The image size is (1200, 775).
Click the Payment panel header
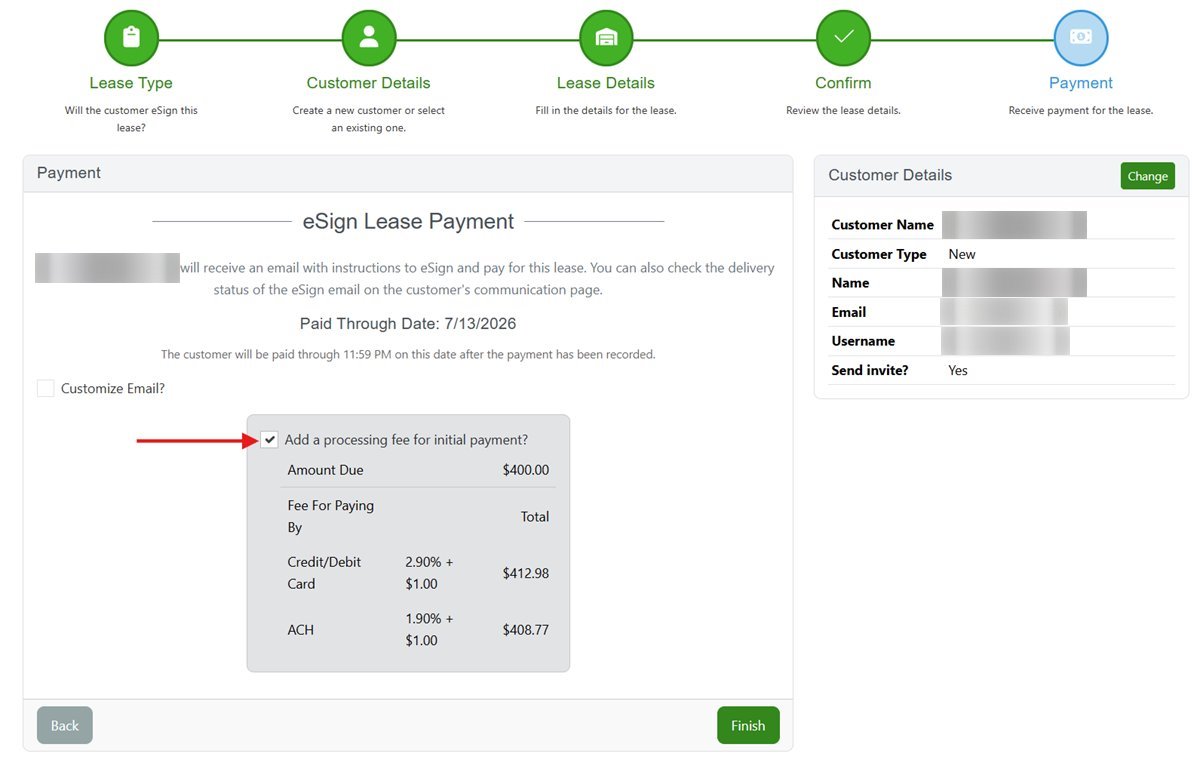click(x=408, y=173)
